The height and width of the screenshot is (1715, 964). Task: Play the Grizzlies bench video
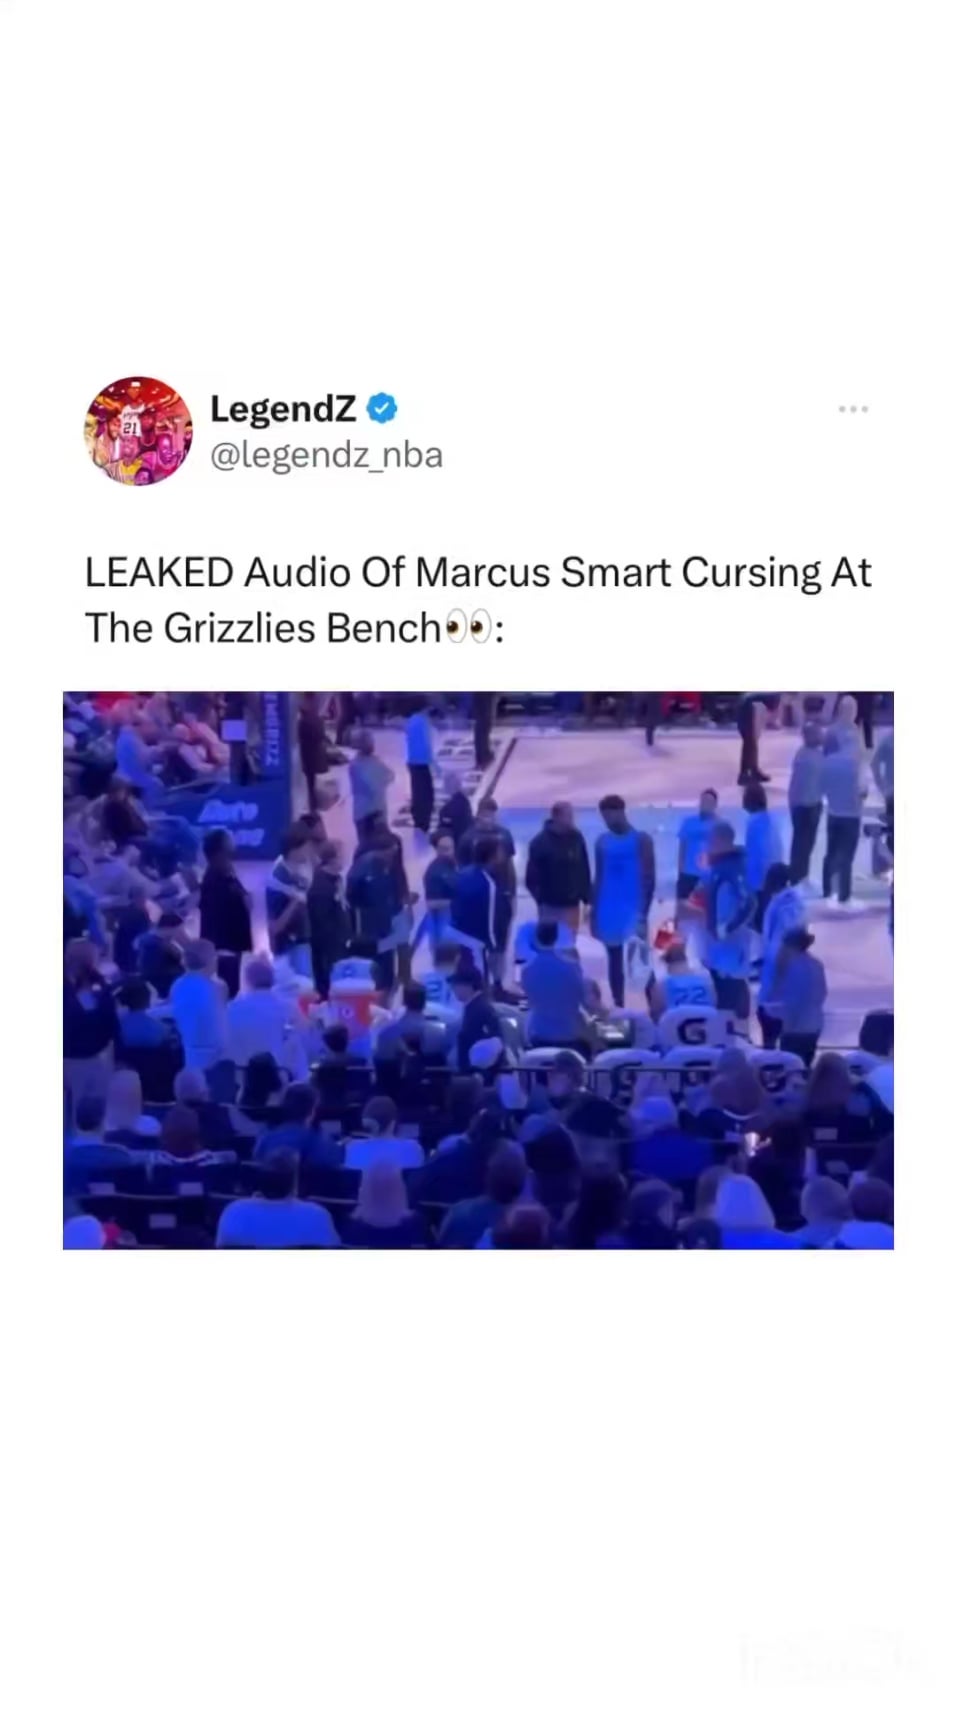(x=478, y=970)
